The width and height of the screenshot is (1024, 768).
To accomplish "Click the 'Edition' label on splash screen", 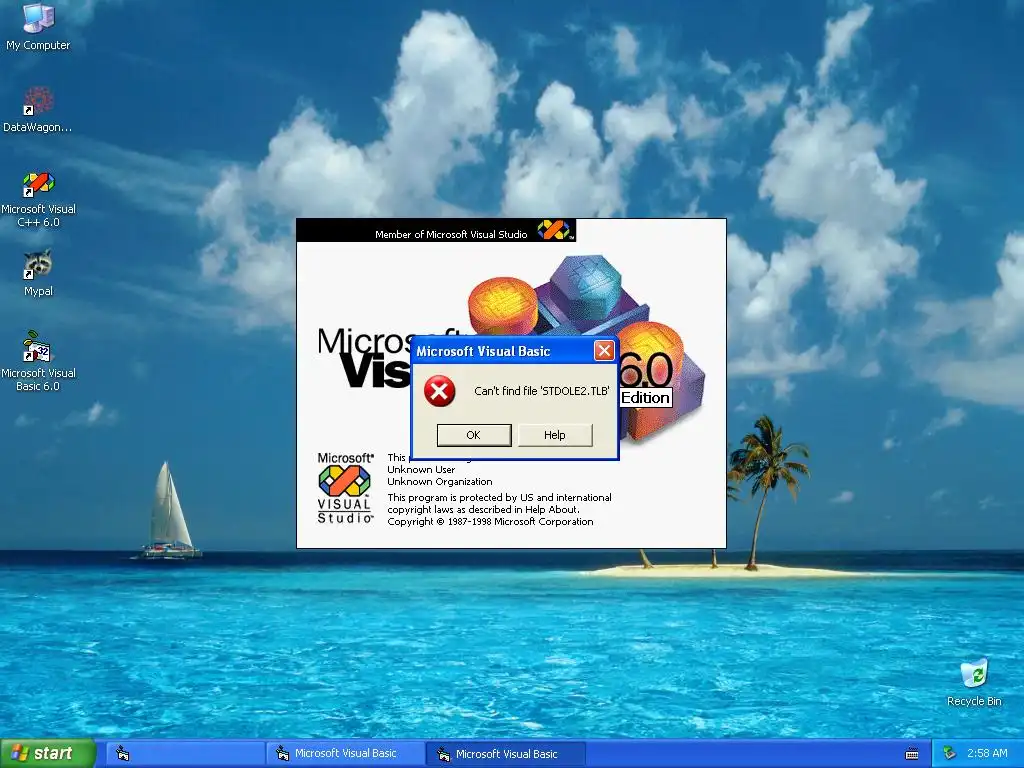I will pos(645,398).
